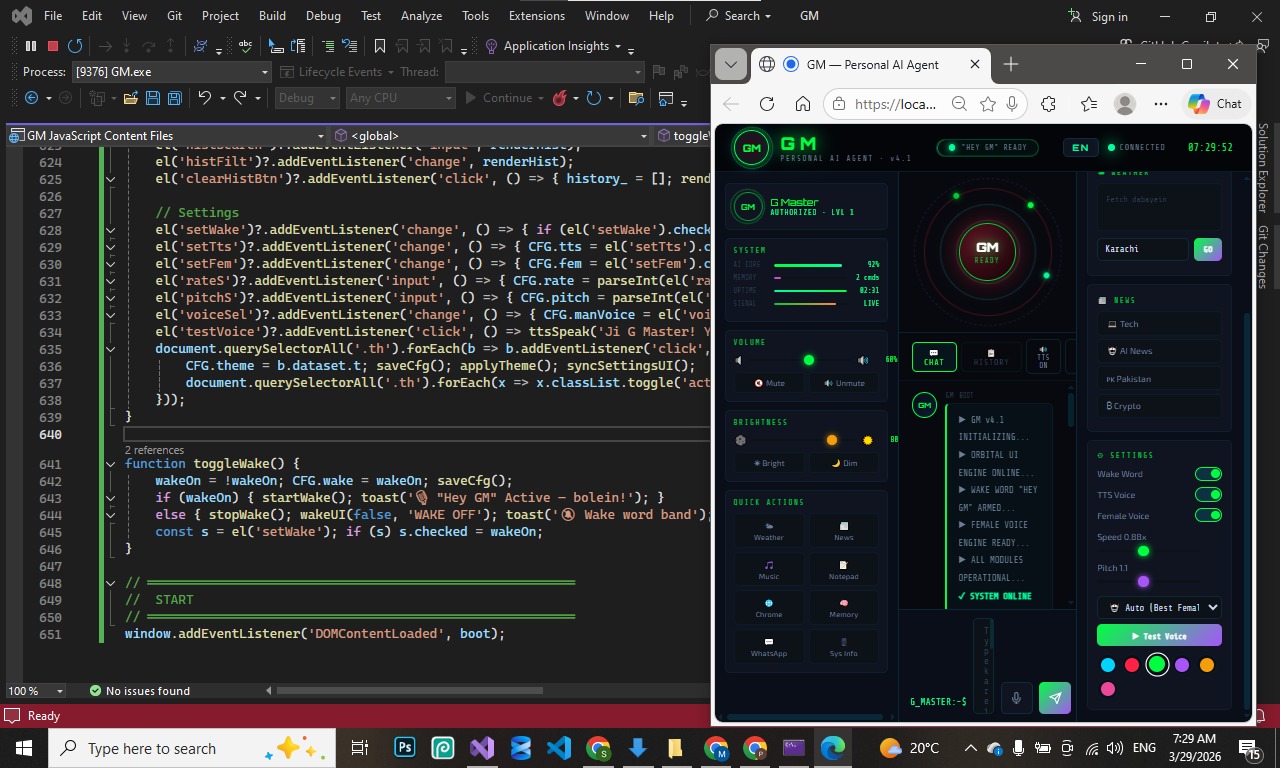Open the Debug menu
The width and height of the screenshot is (1280, 768).
(x=322, y=16)
